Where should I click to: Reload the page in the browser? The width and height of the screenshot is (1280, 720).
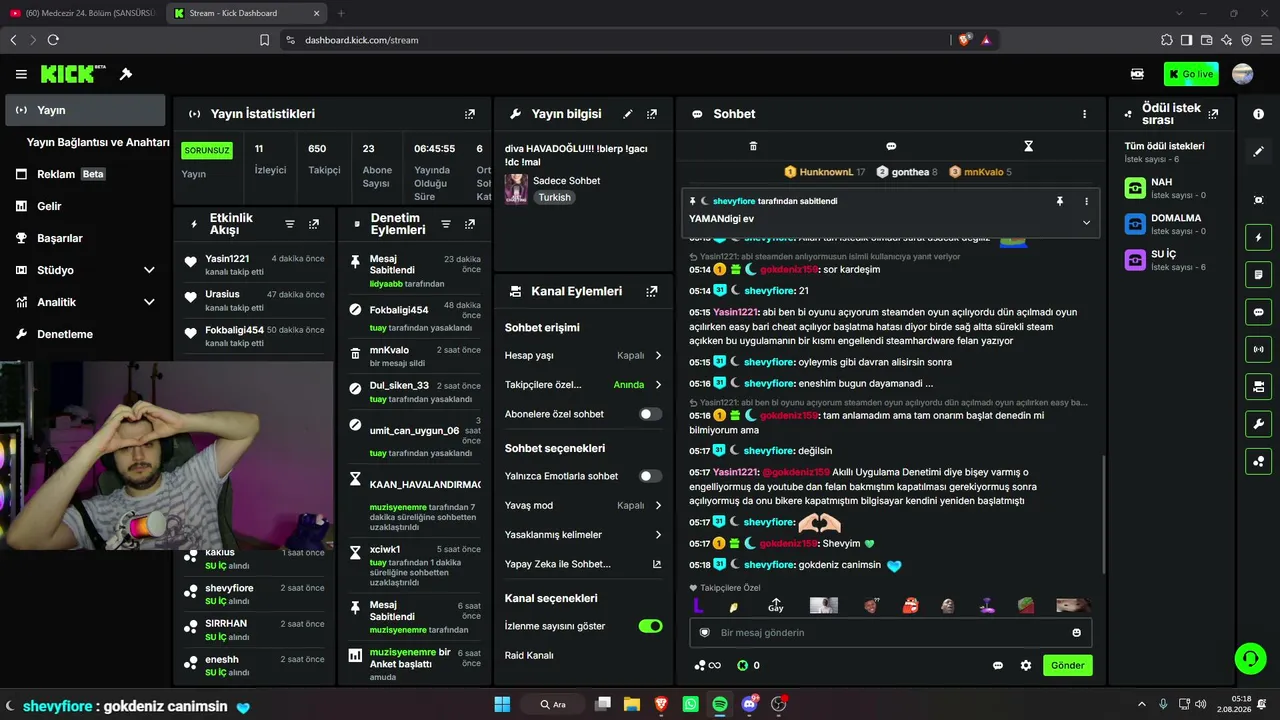click(x=53, y=40)
